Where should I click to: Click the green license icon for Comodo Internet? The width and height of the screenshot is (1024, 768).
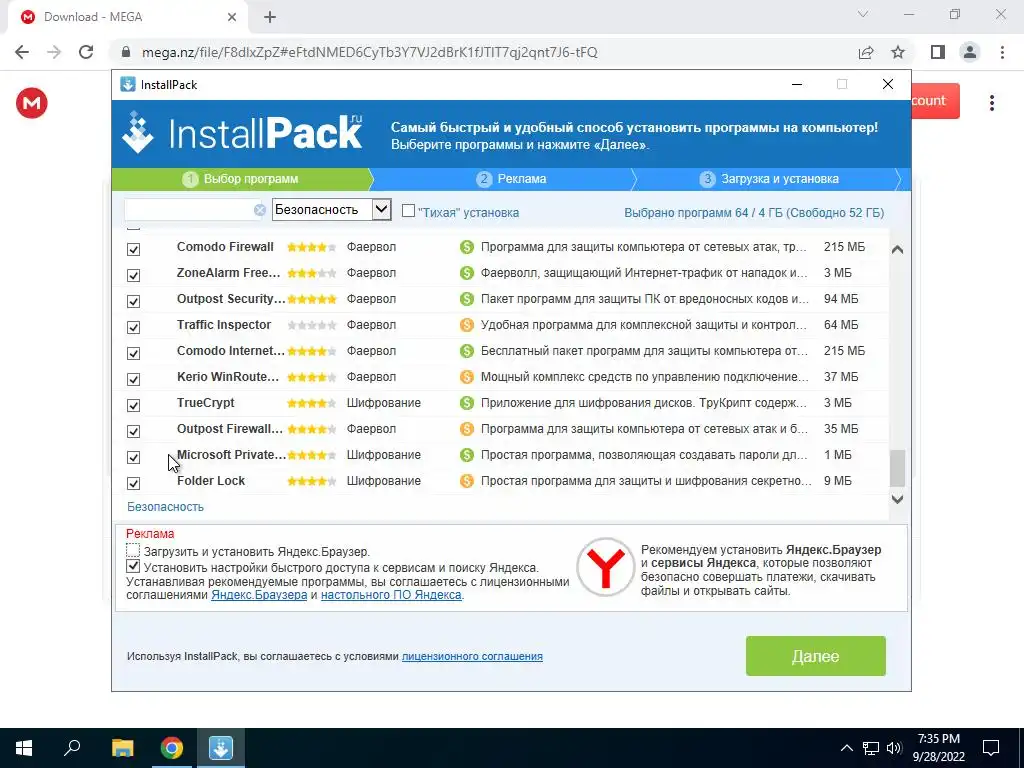[466, 351]
